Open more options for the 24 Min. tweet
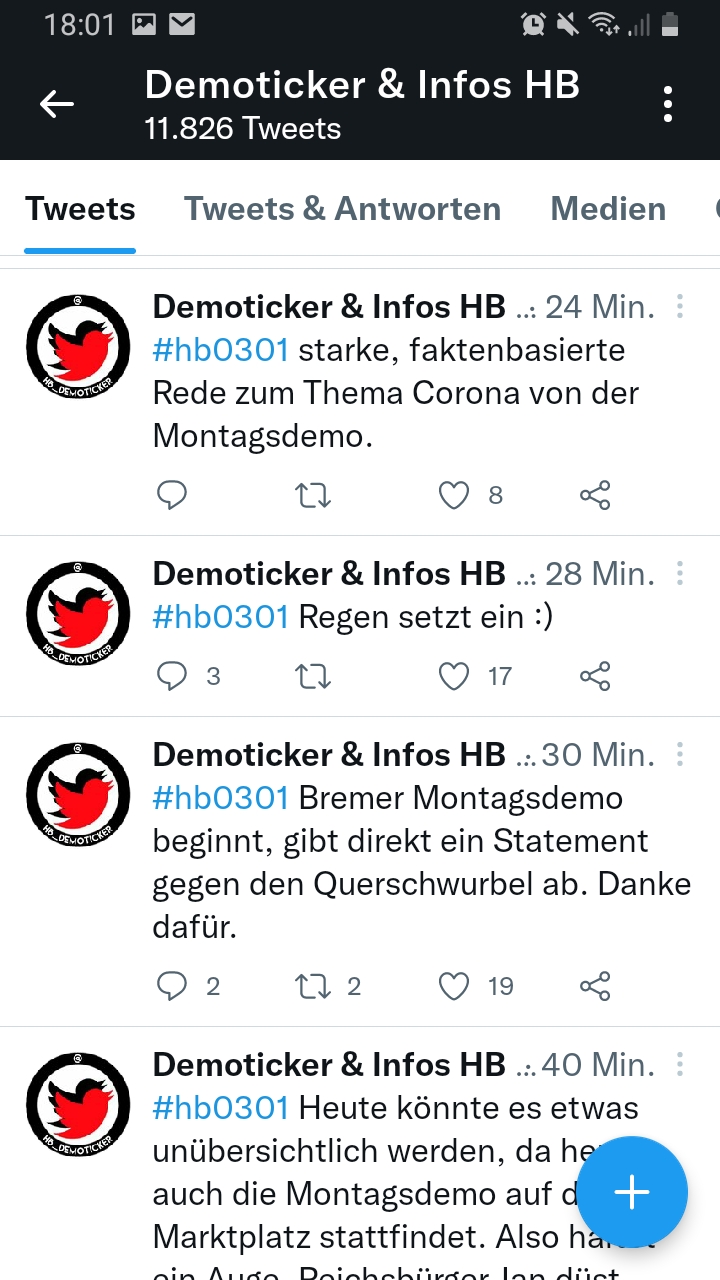This screenshot has height=1280, width=720. click(680, 306)
